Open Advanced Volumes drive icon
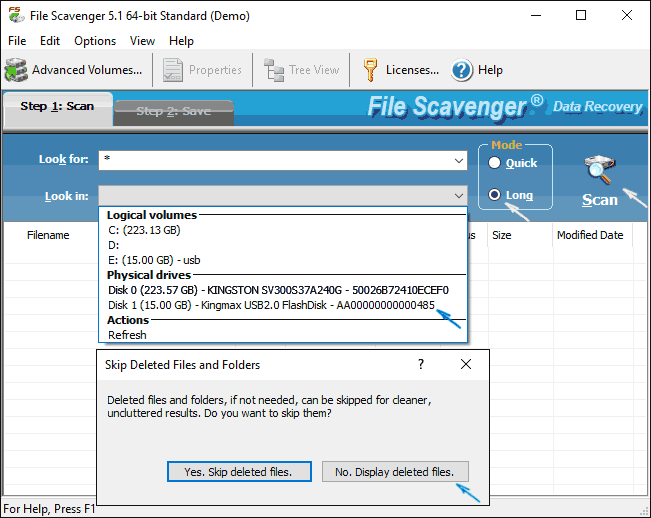 coord(16,70)
